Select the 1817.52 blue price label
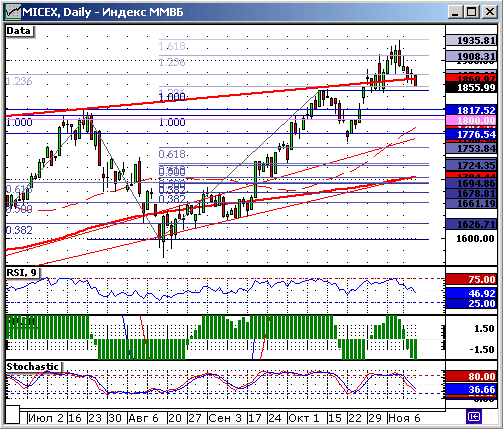This screenshot has width=503, height=429. [471, 110]
